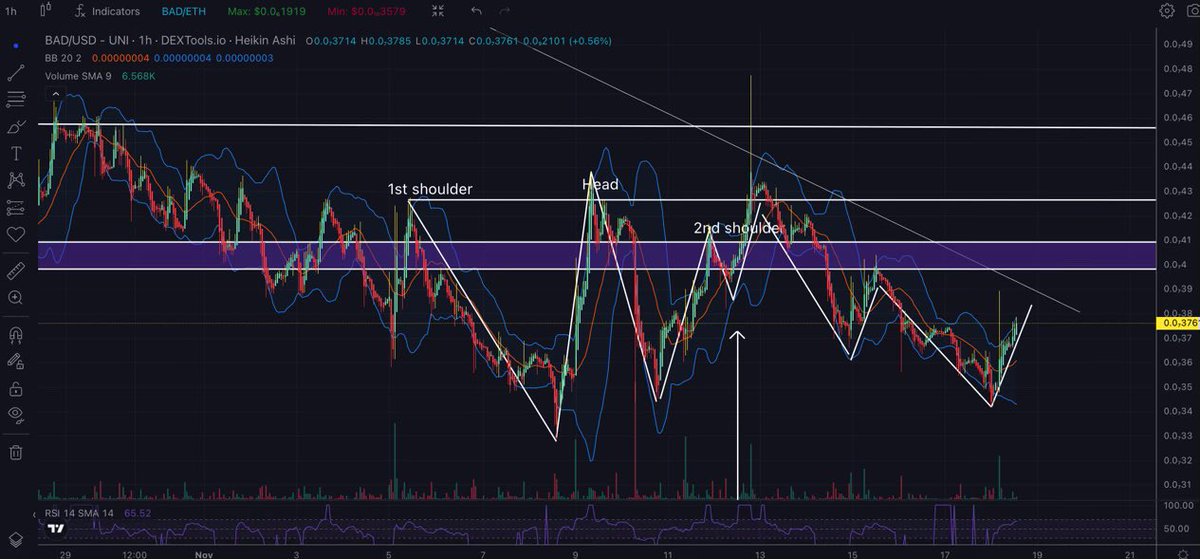
Task: Toggle stay in drawing mode pencil-lock
Action: coord(15,362)
